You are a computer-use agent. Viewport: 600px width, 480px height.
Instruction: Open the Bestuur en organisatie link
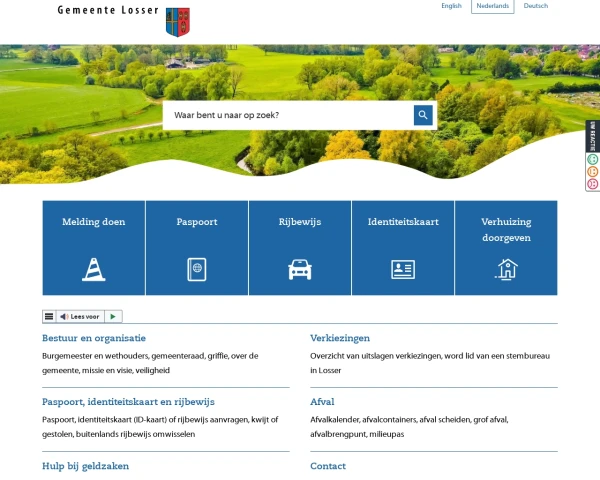pos(94,338)
